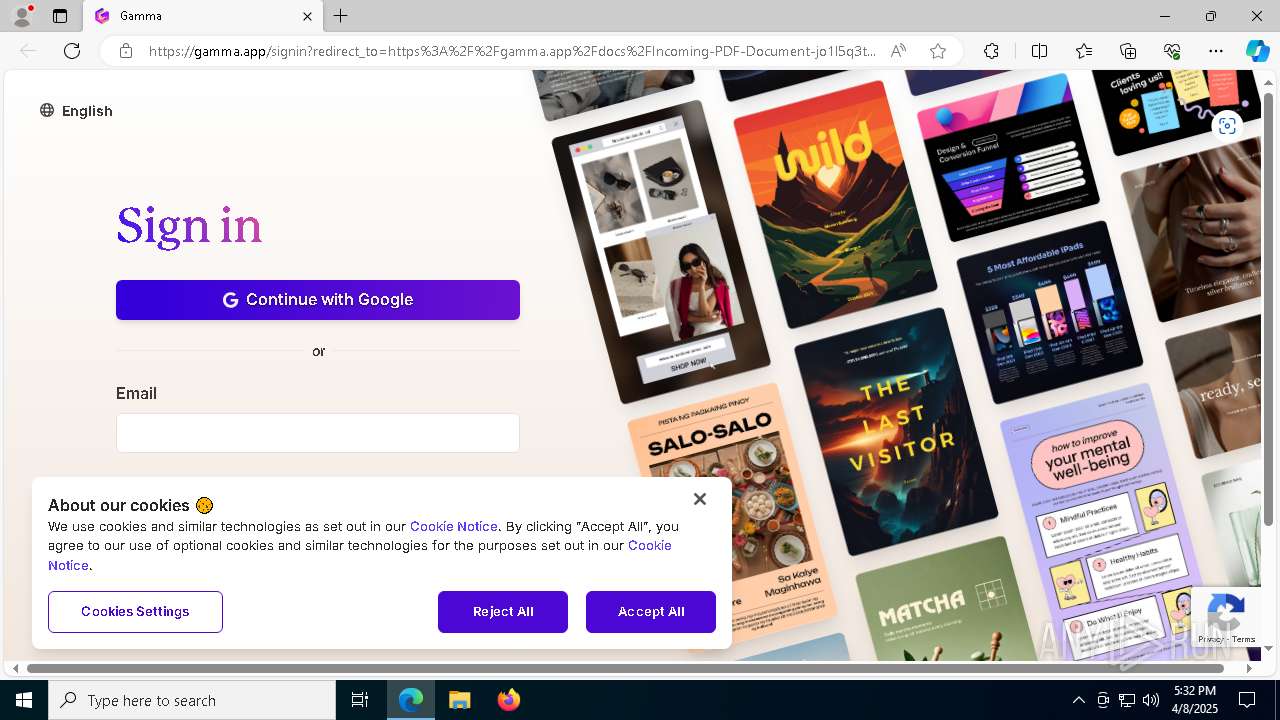
Task: Open the Windows Start menu
Action: (24, 700)
